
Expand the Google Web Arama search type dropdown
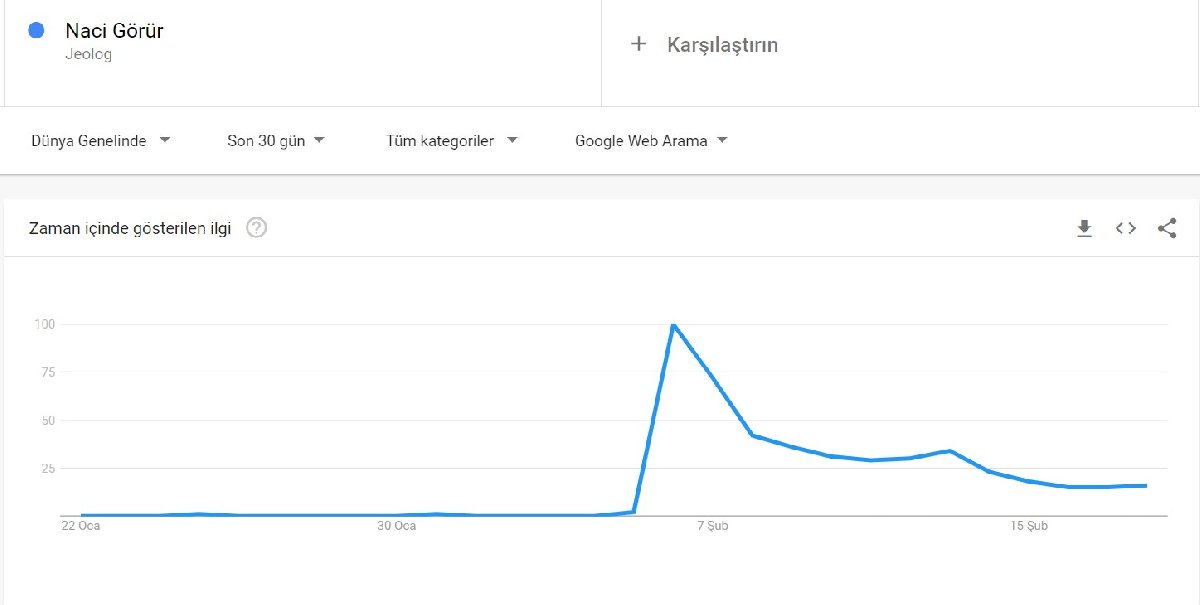coord(651,141)
